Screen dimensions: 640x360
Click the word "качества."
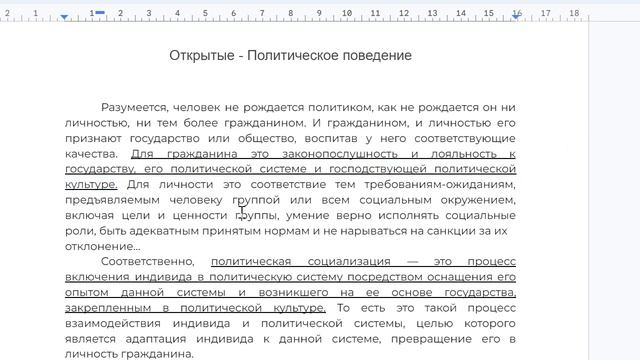[91, 154]
